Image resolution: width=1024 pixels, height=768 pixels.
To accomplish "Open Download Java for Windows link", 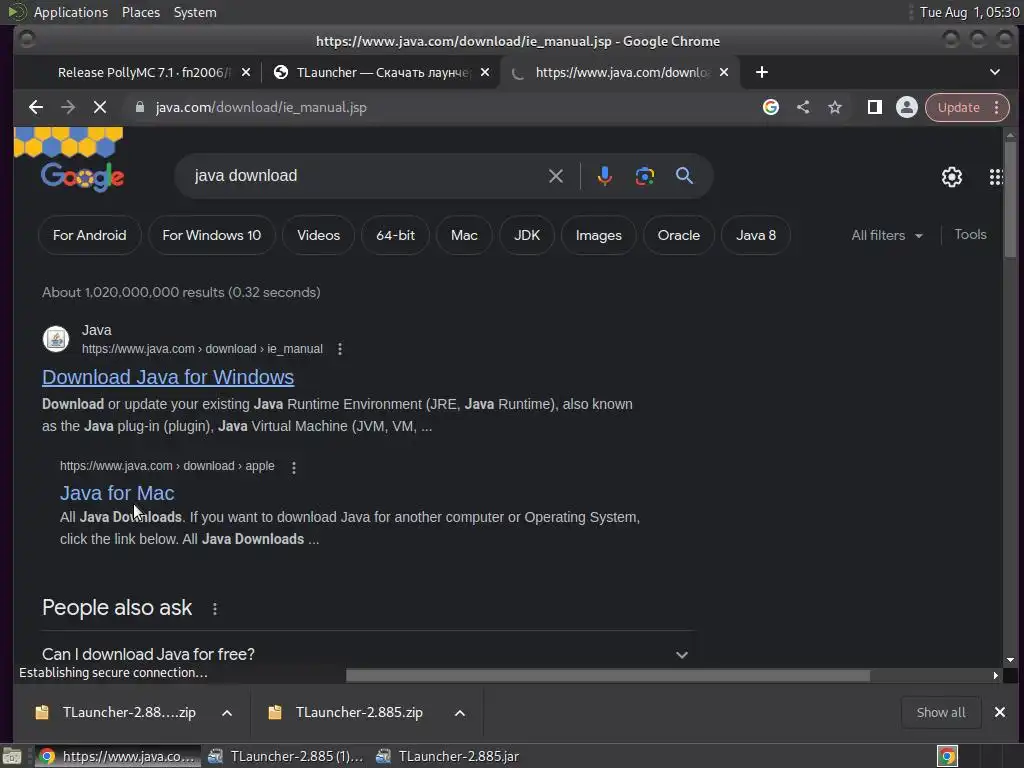I will [168, 377].
